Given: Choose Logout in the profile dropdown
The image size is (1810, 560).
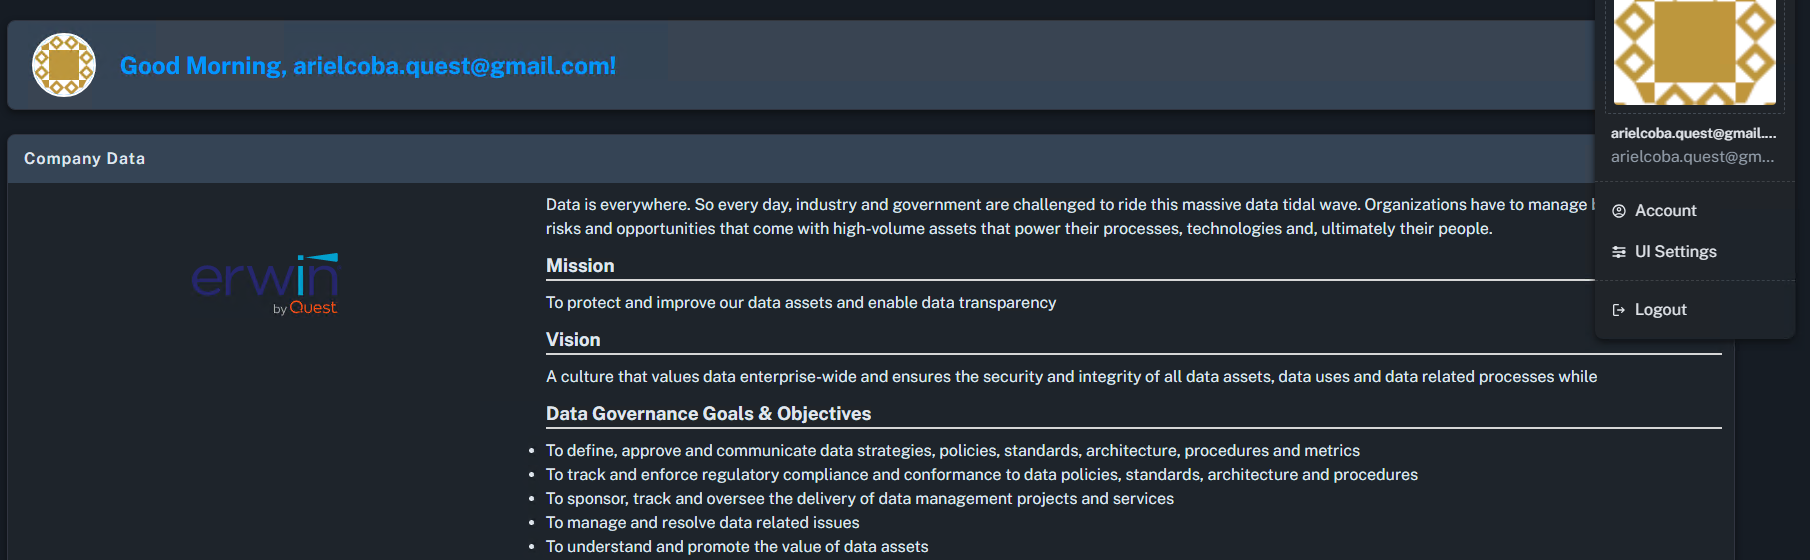Looking at the screenshot, I should pos(1660,310).
